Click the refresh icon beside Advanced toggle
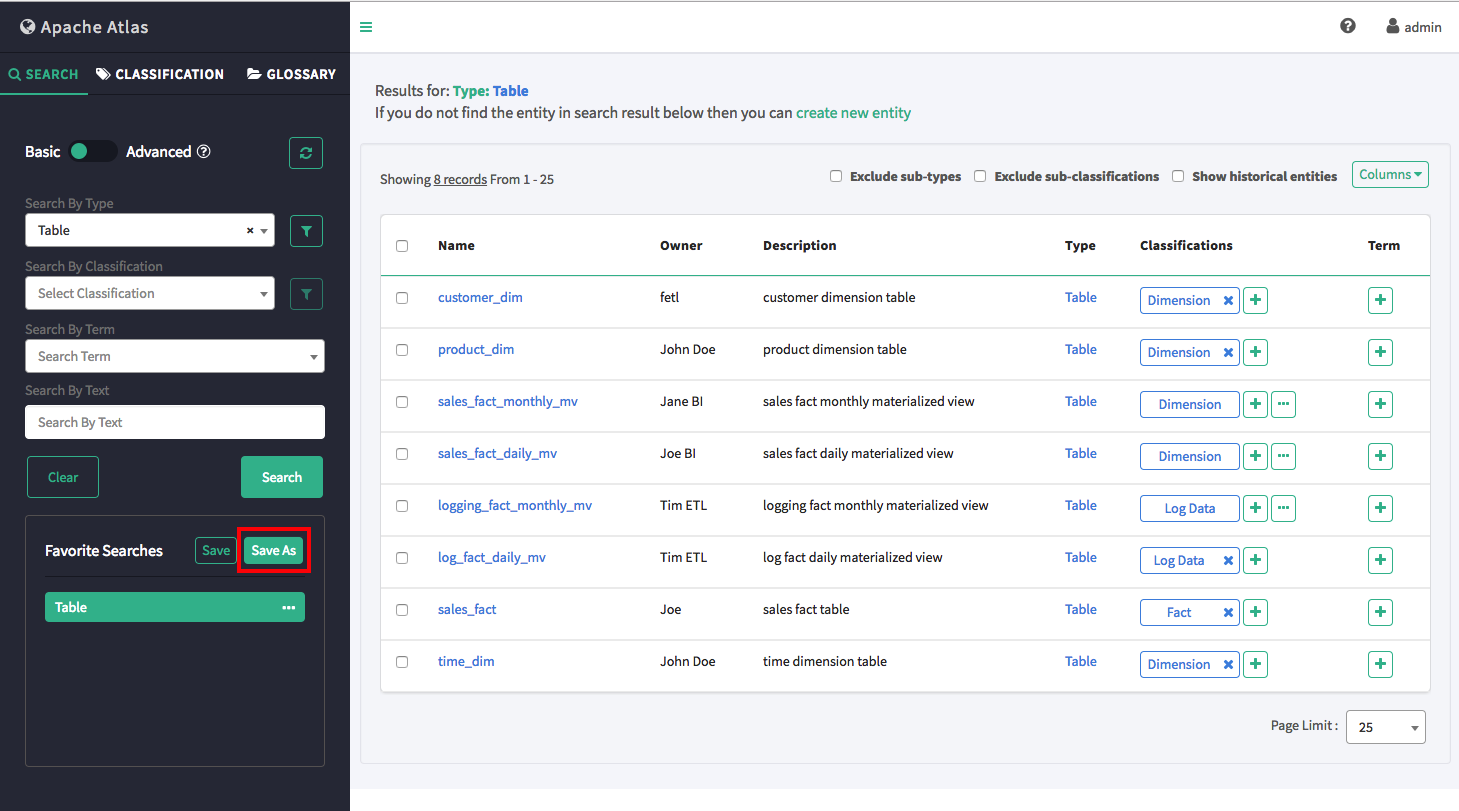 click(306, 153)
